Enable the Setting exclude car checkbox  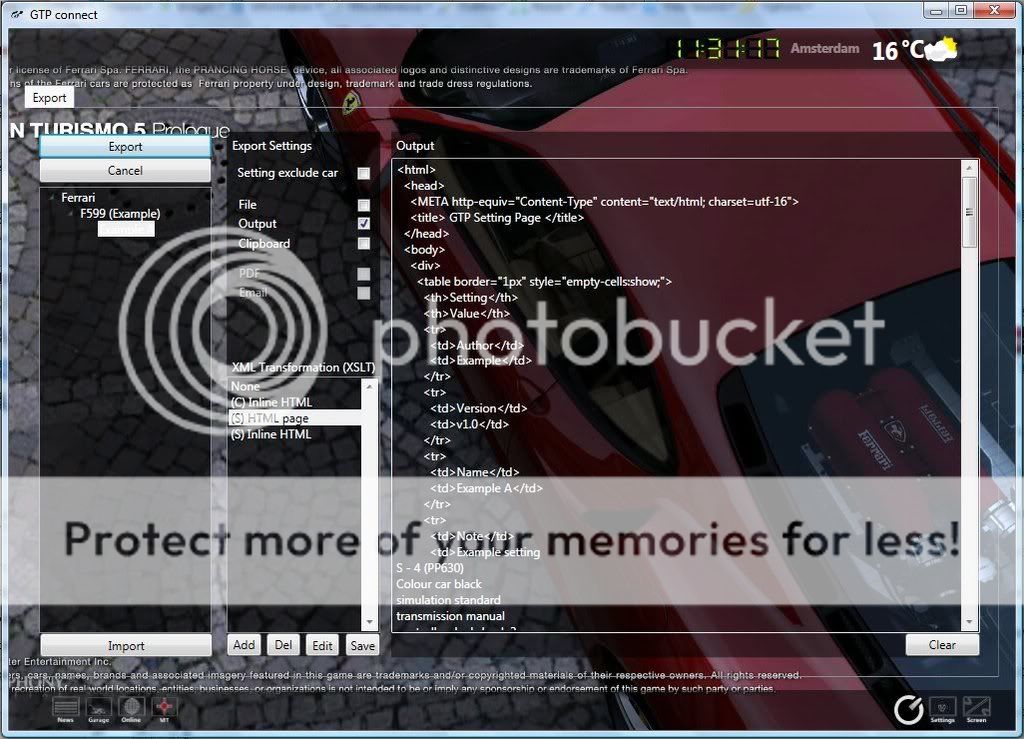(364, 173)
